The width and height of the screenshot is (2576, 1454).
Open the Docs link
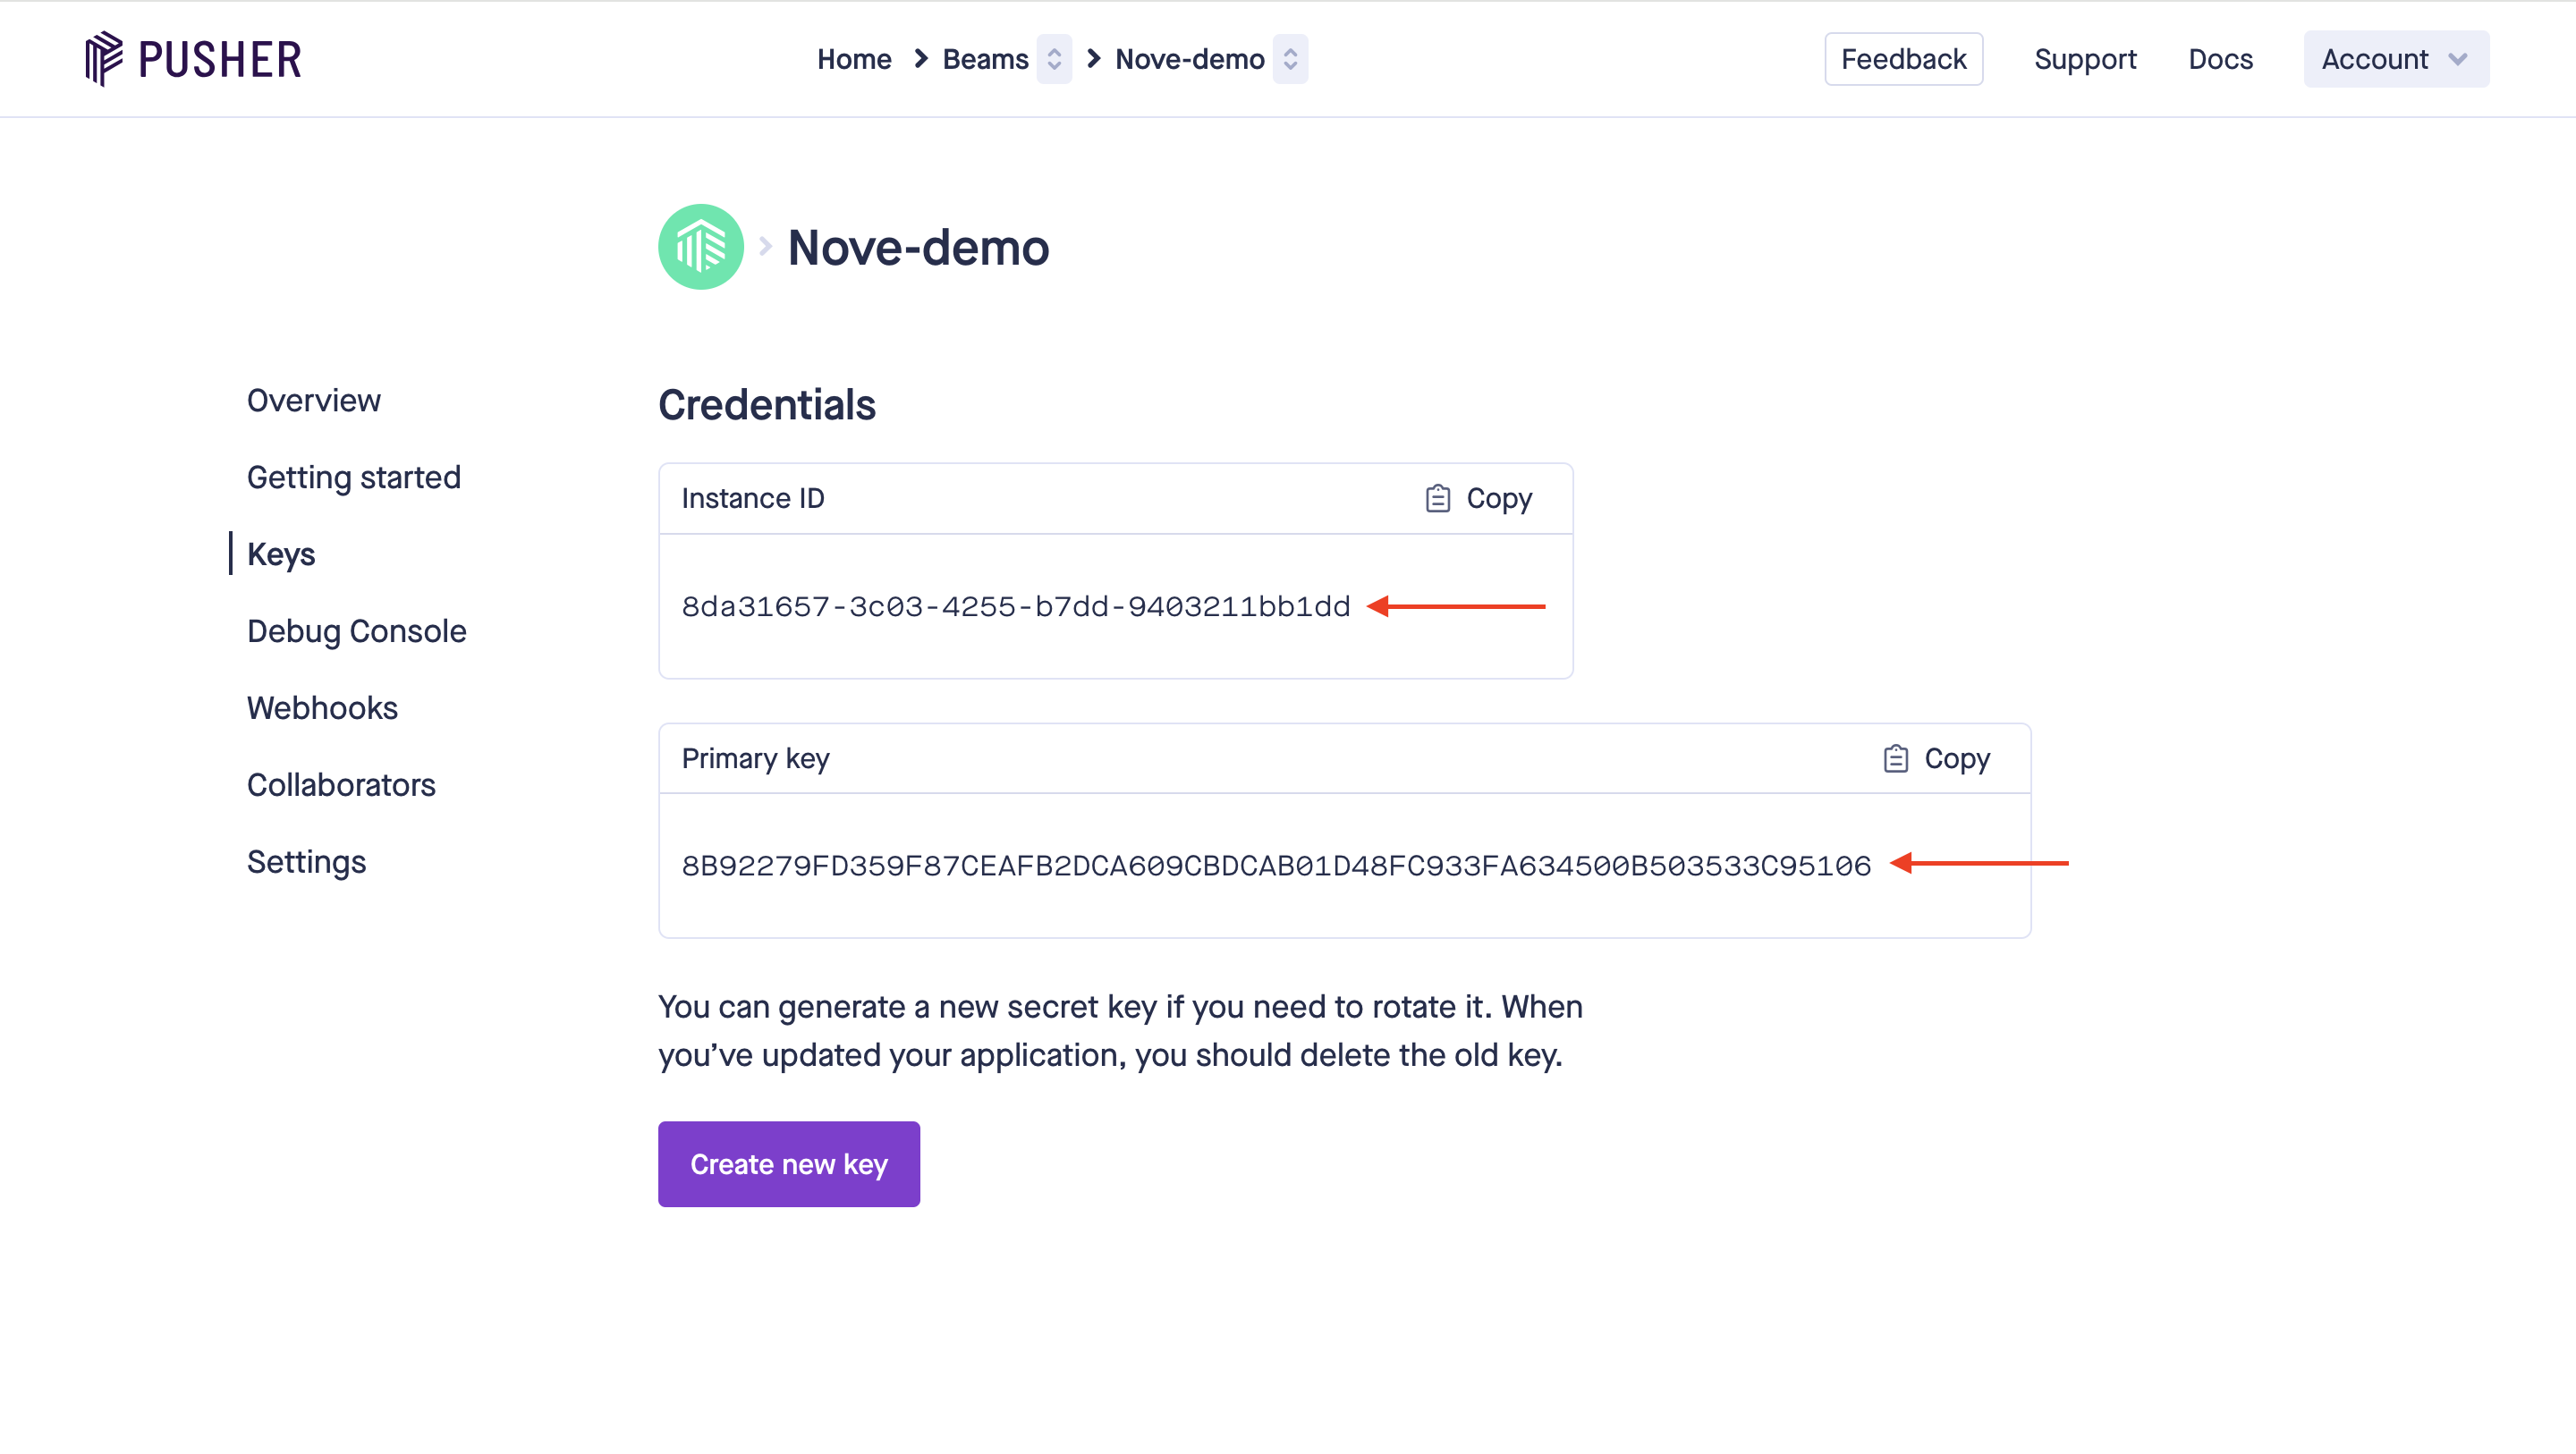[2219, 59]
